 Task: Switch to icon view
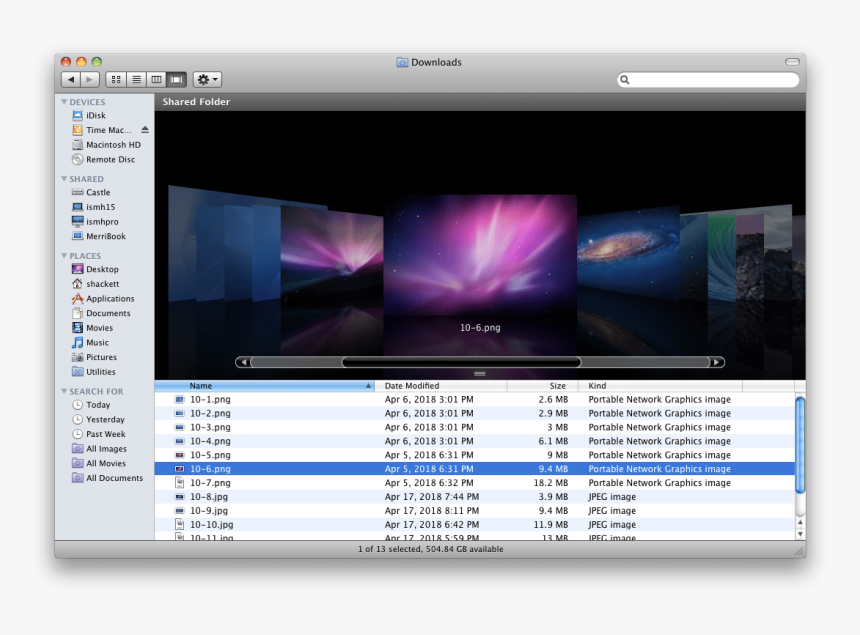[116, 80]
